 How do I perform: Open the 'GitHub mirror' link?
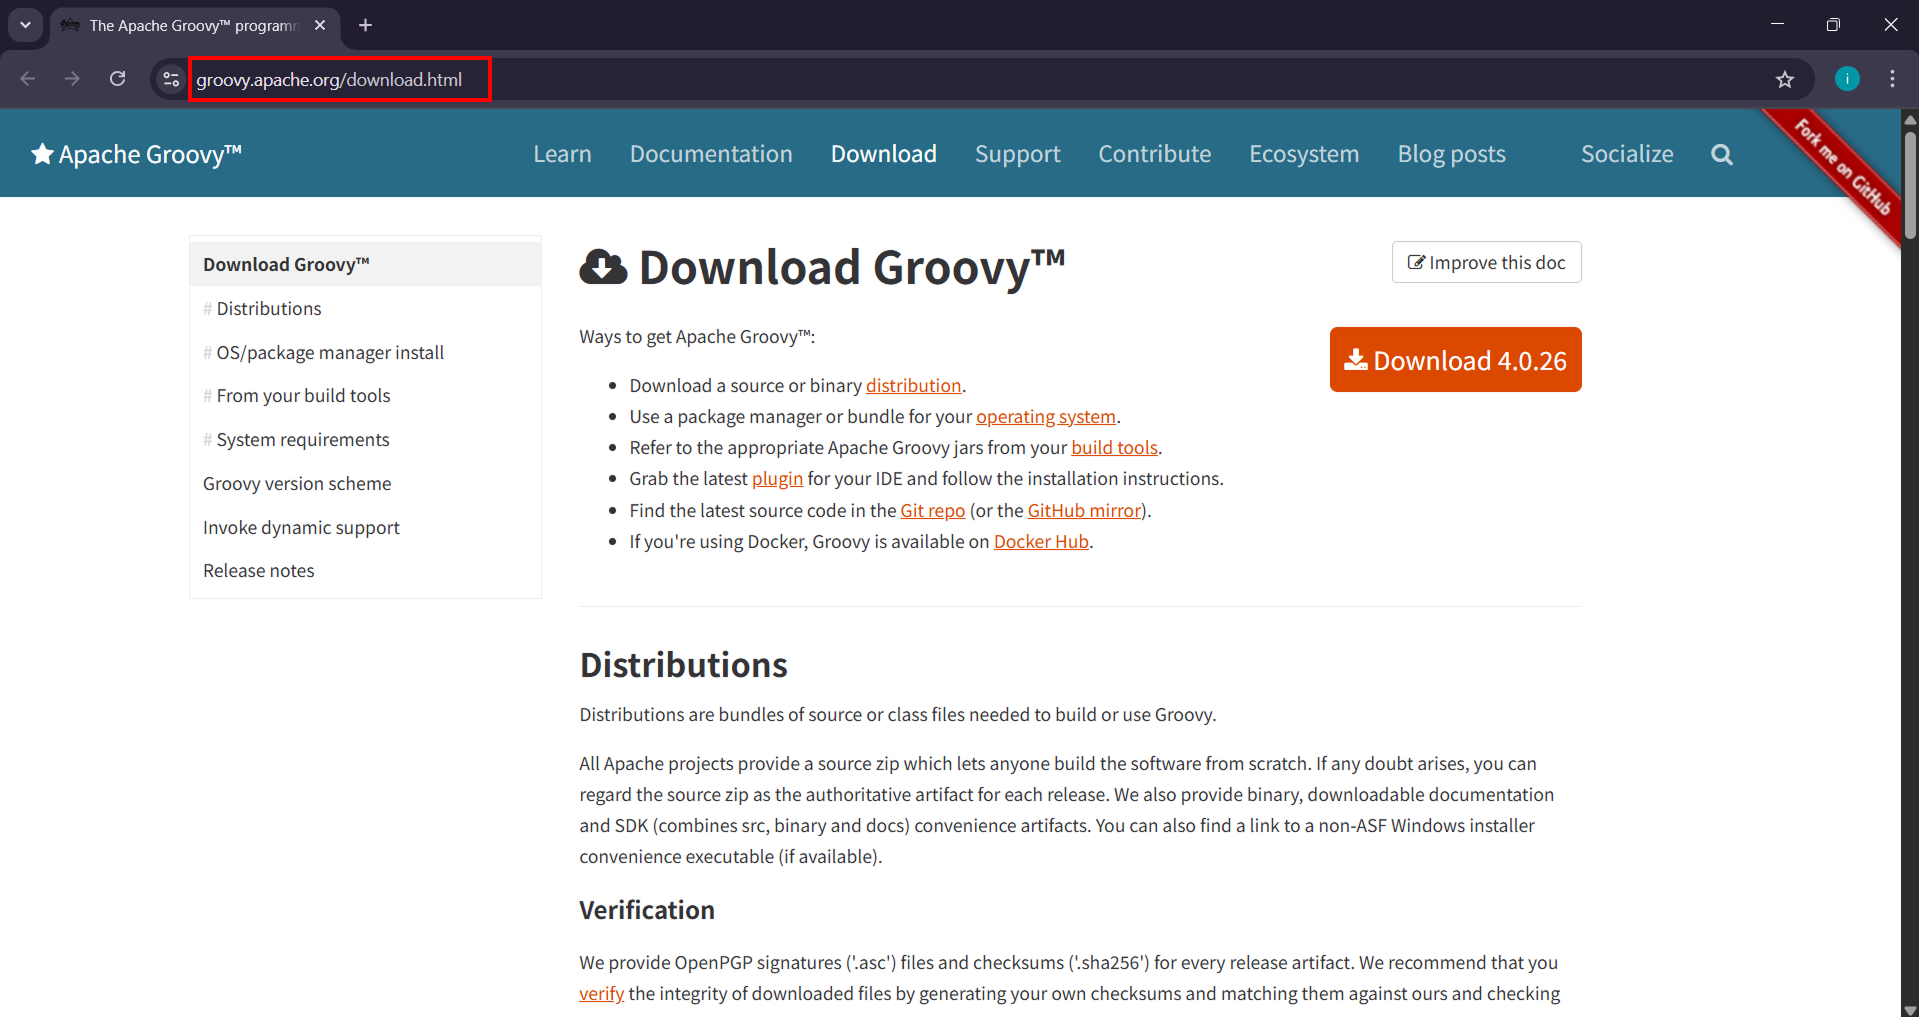[x=1085, y=511]
